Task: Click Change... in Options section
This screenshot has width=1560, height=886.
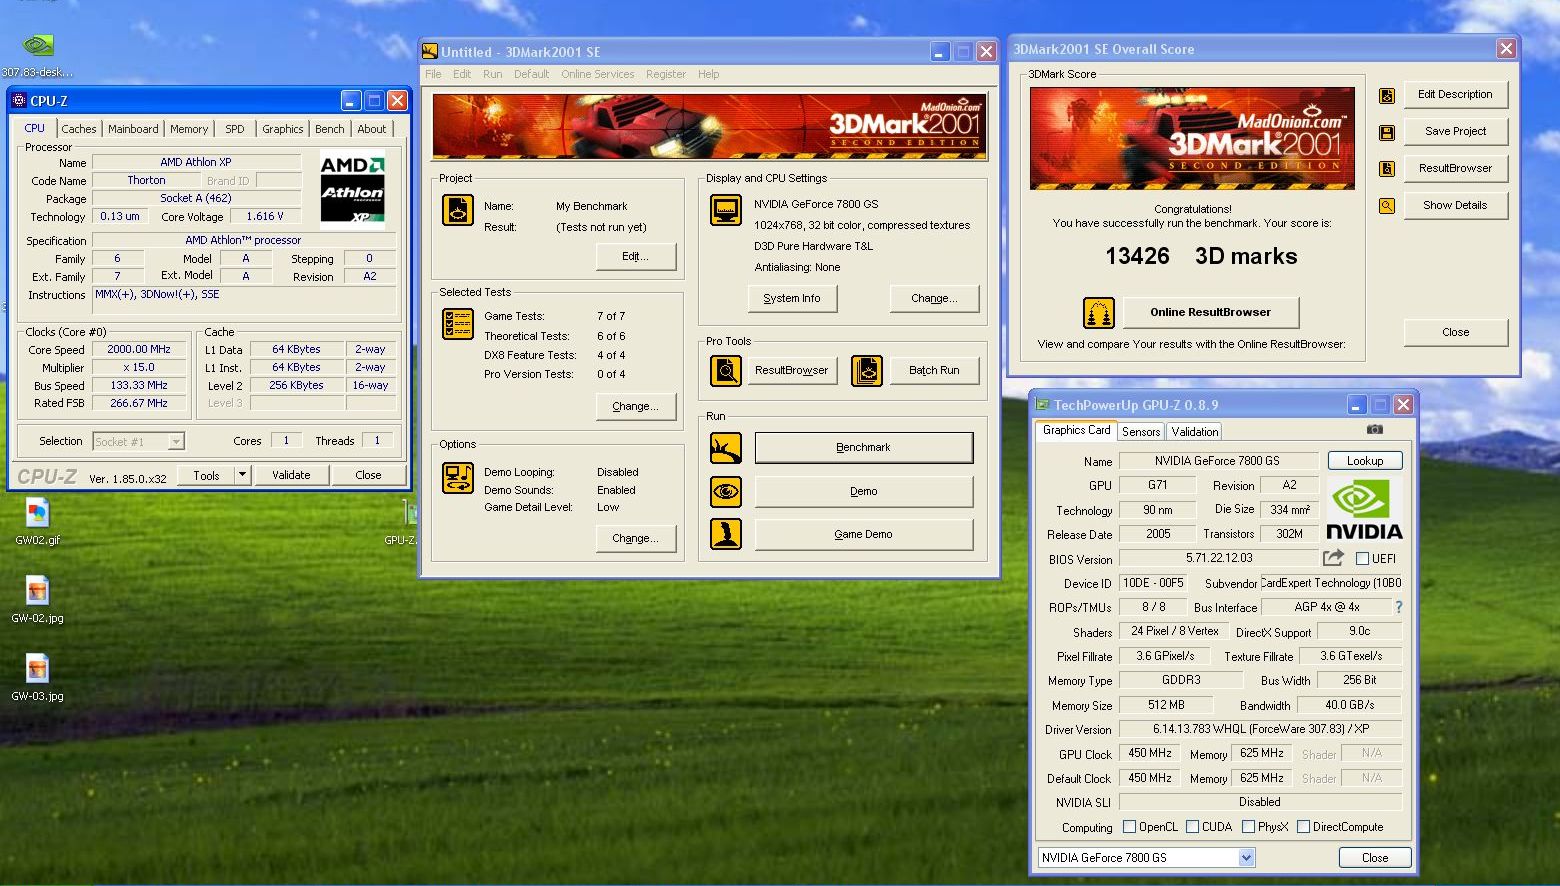Action: coord(635,538)
